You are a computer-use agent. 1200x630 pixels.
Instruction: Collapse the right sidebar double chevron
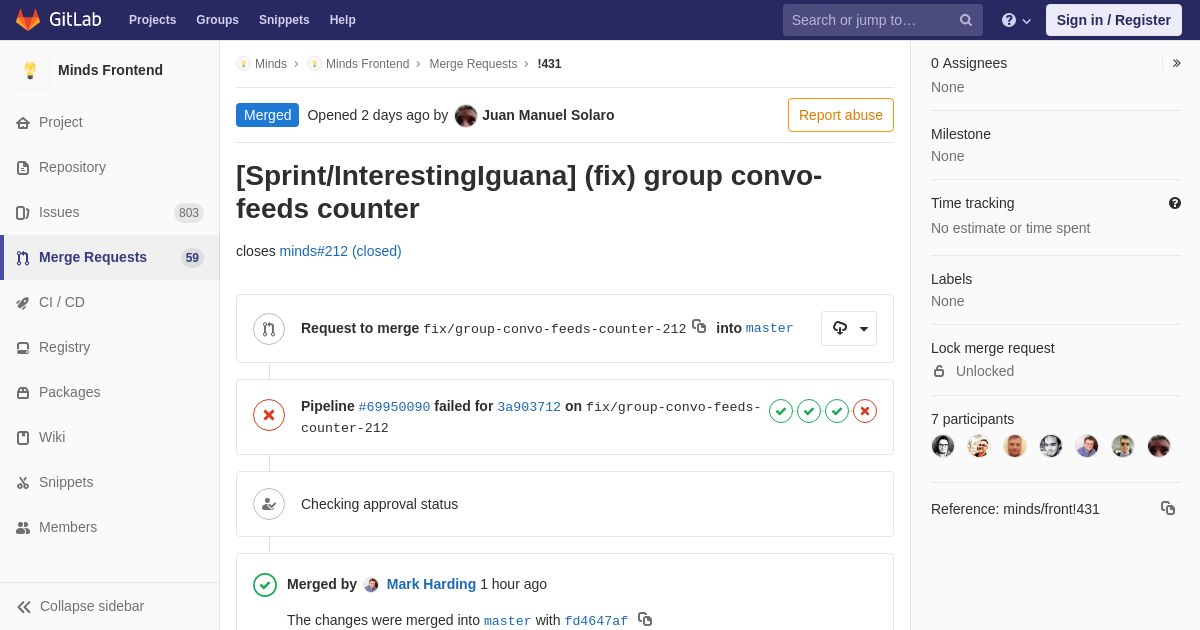tap(1176, 63)
